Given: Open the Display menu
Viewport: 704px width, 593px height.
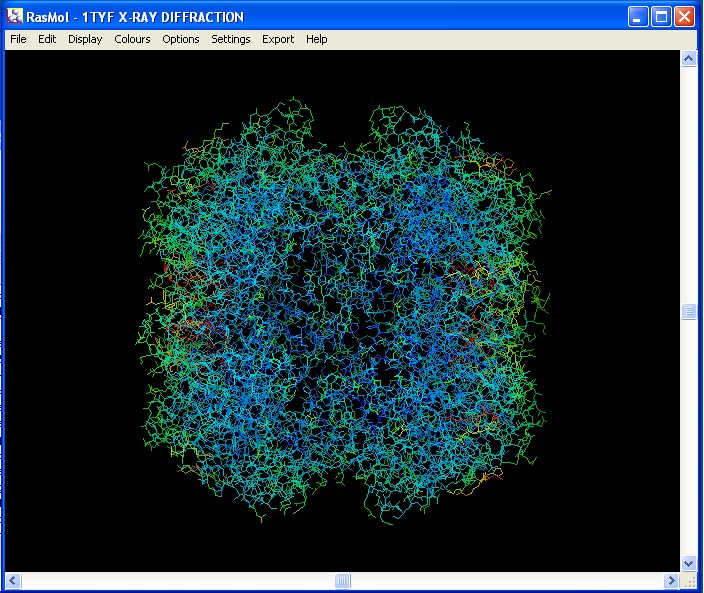Looking at the screenshot, I should click(85, 39).
